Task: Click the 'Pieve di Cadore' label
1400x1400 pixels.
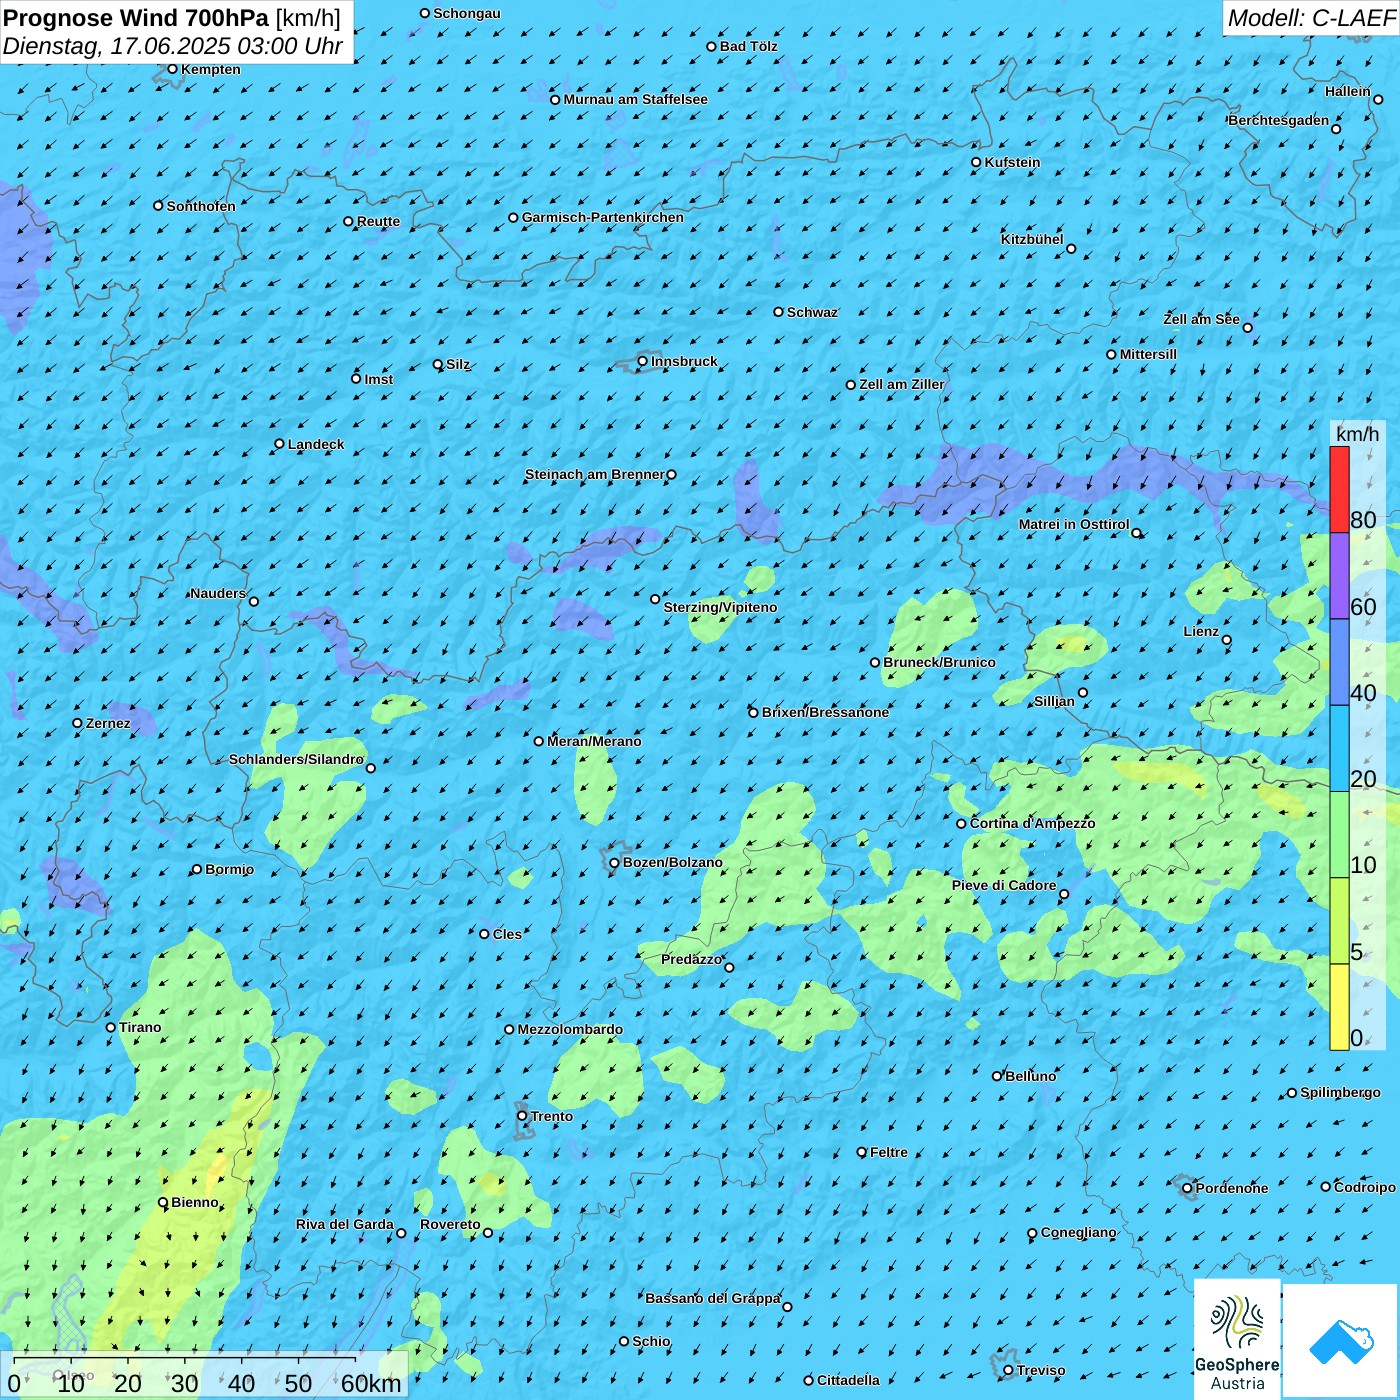Action: pyautogui.click(x=1004, y=885)
